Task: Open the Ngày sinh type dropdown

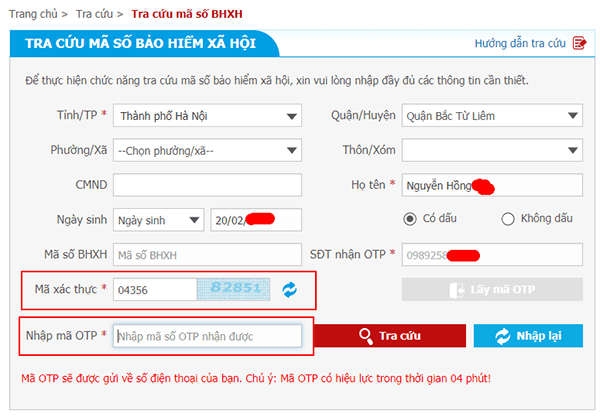Action: [x=158, y=220]
